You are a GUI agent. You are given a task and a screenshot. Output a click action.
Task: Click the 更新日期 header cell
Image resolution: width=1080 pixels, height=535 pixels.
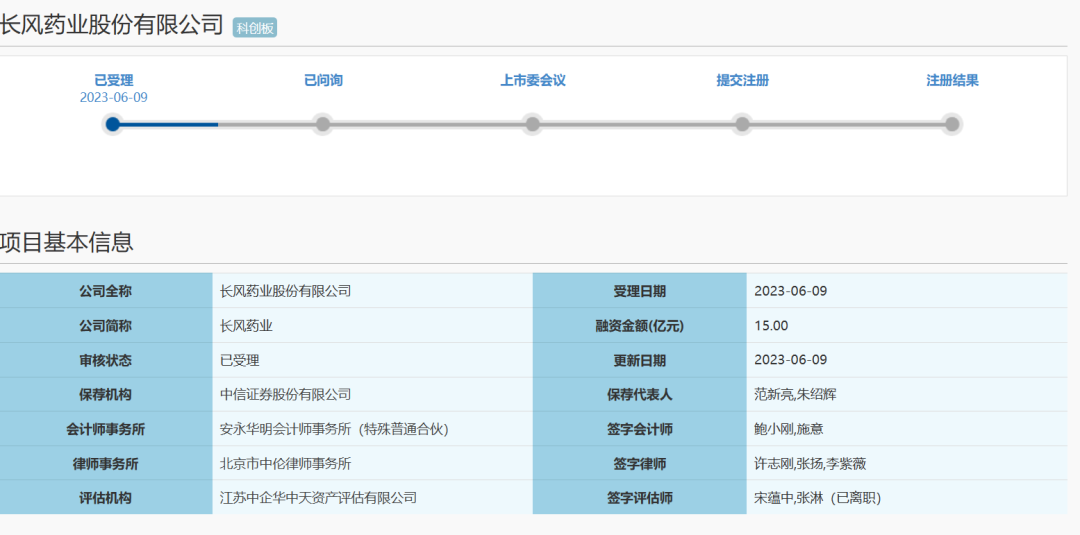click(640, 360)
